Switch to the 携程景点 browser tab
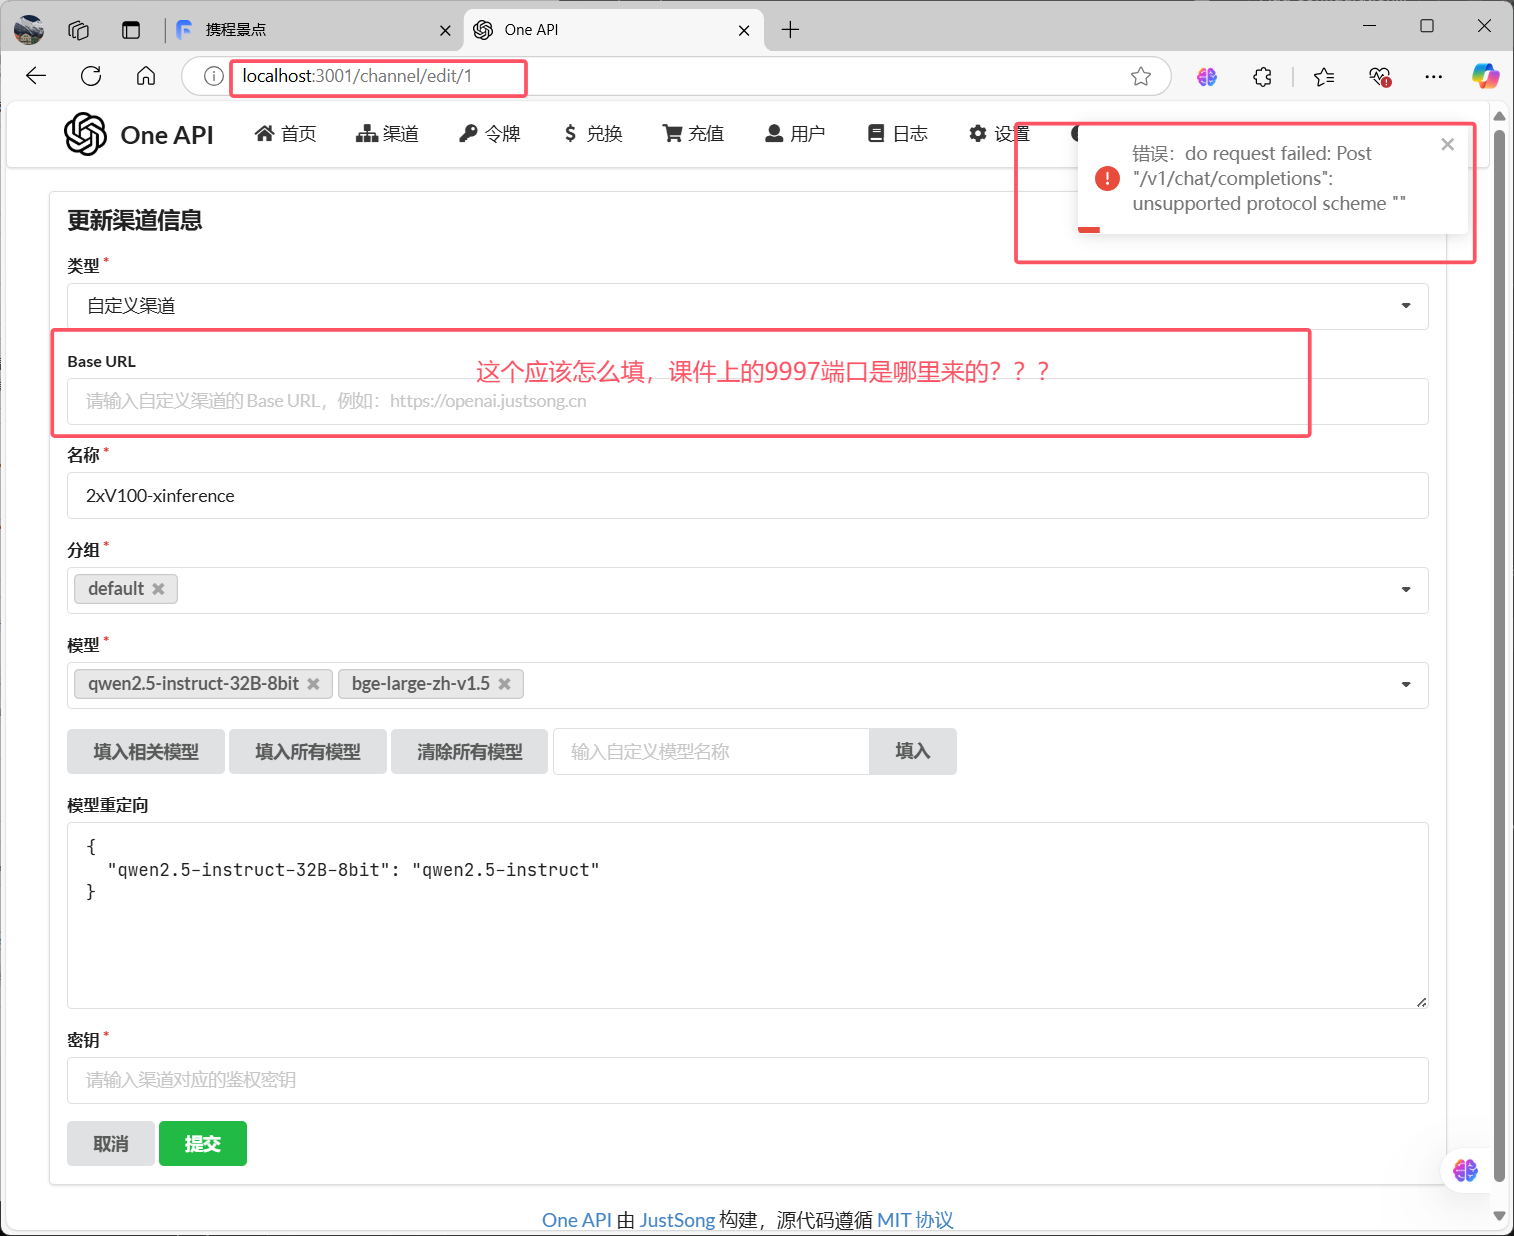This screenshot has width=1514, height=1236. 237,30
